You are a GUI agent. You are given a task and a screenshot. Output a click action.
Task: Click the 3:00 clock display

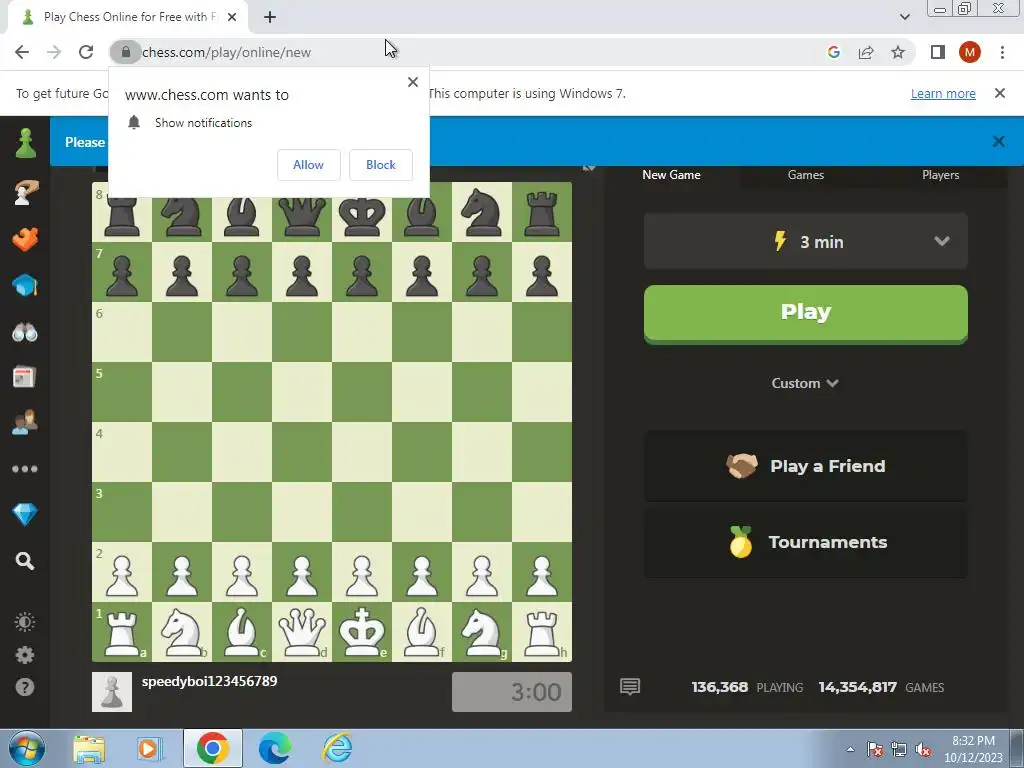pyautogui.click(x=512, y=692)
